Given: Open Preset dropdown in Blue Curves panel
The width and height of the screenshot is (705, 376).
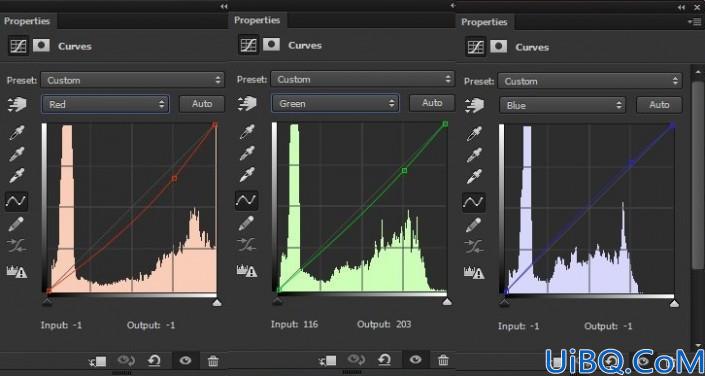Looking at the screenshot, I should [590, 81].
